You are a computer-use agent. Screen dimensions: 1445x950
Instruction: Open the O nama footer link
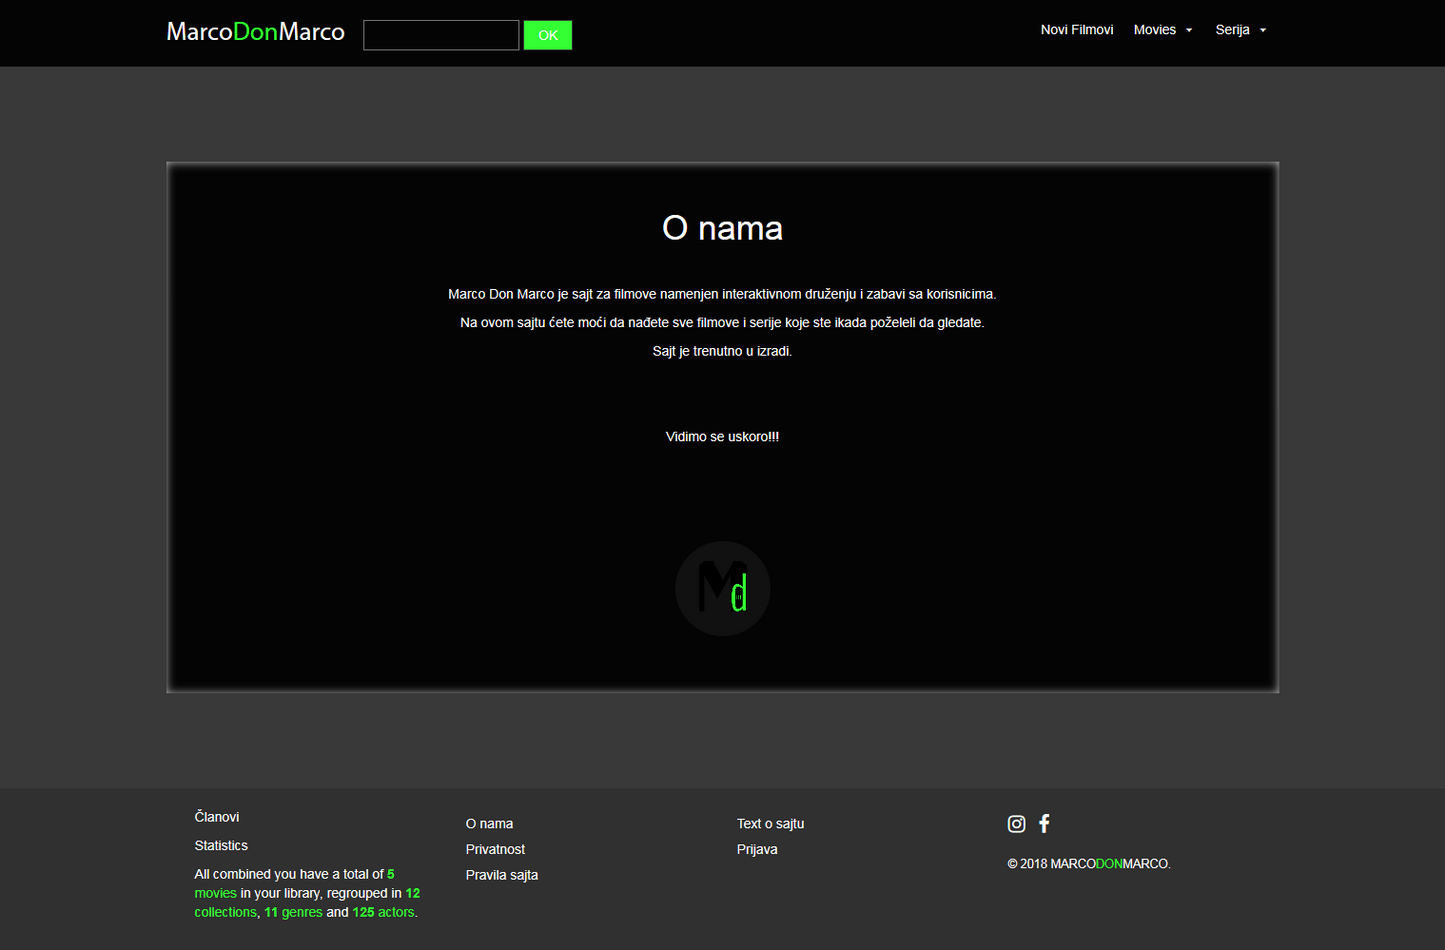click(489, 824)
